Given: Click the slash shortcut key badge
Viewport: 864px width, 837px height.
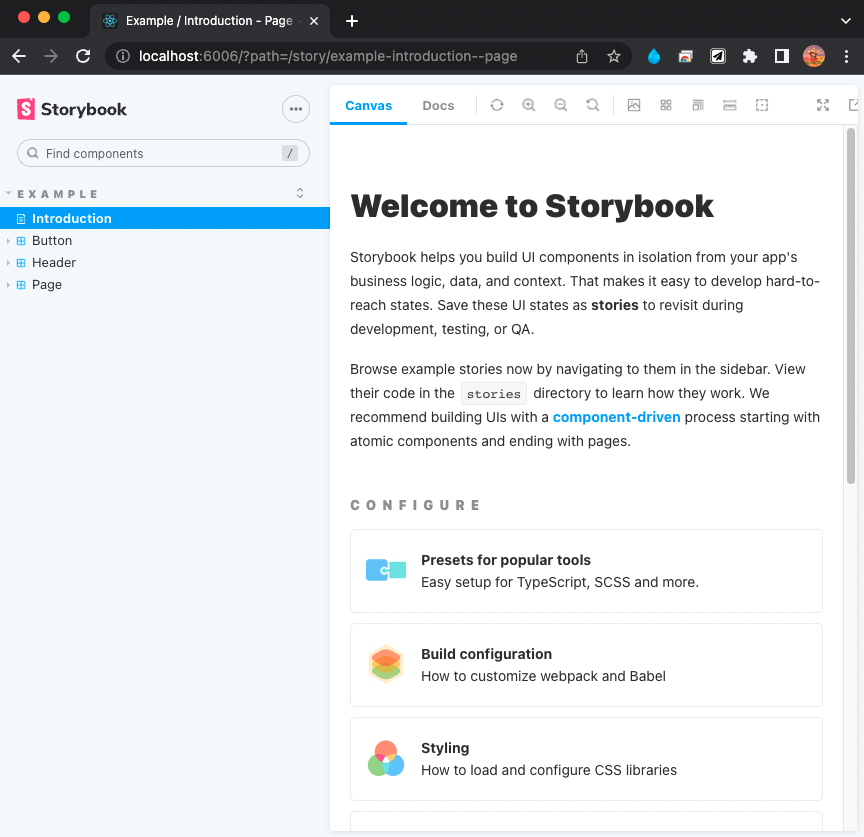Looking at the screenshot, I should pyautogui.click(x=290, y=153).
